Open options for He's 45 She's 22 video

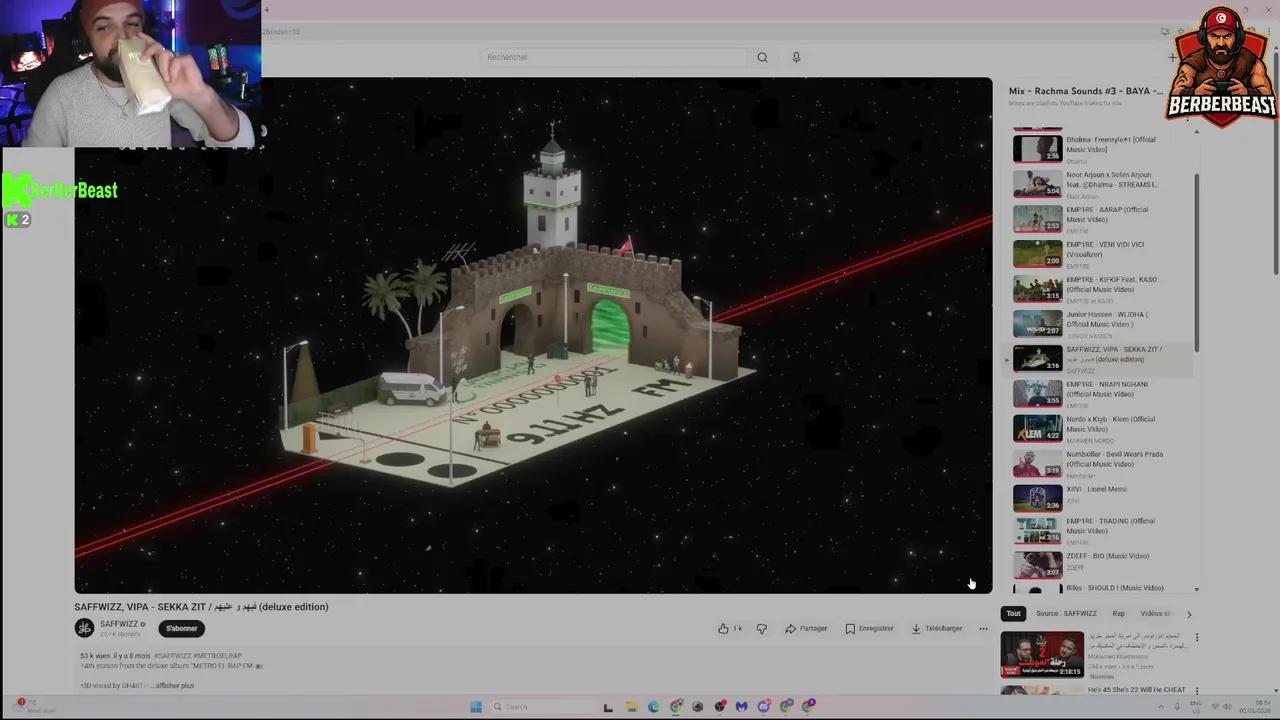coord(1196,691)
